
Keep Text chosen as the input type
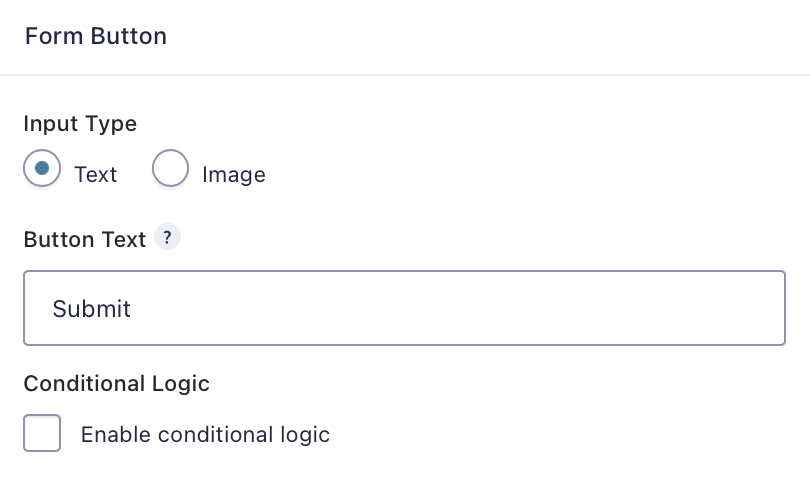click(42, 168)
